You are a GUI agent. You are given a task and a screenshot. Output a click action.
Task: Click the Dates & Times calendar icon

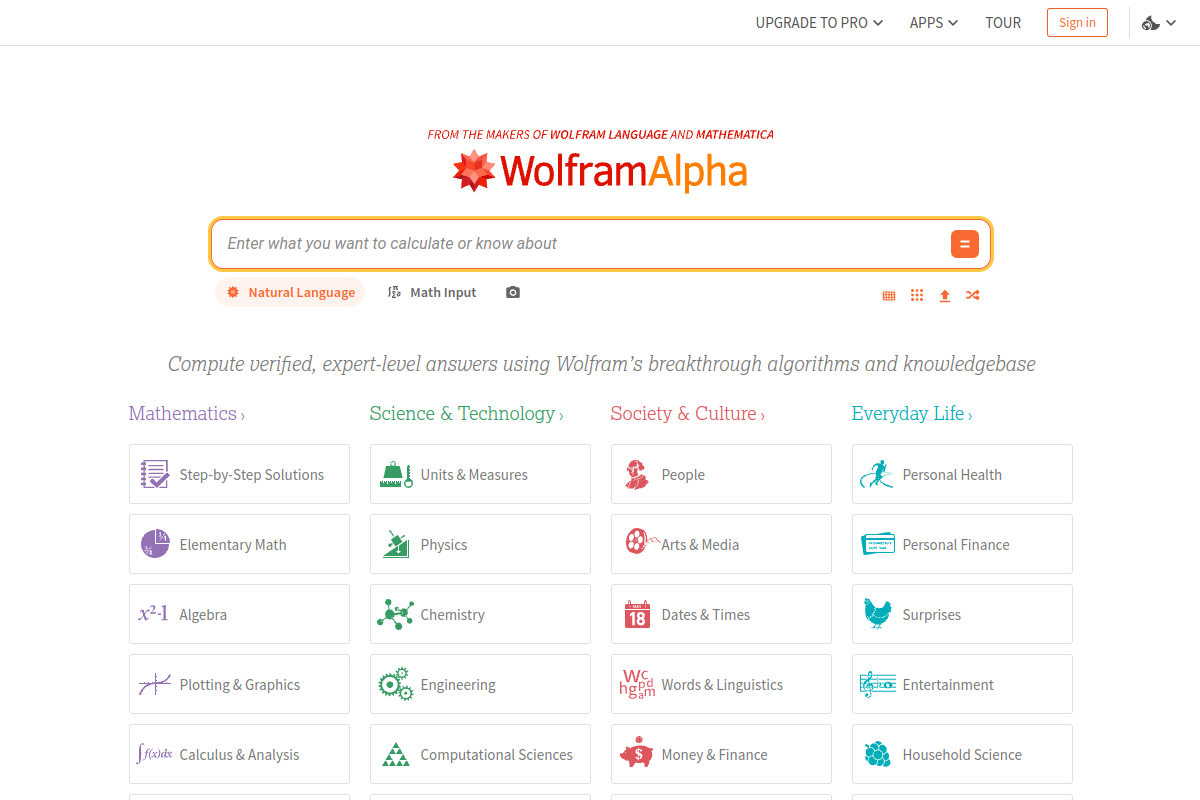(x=637, y=614)
